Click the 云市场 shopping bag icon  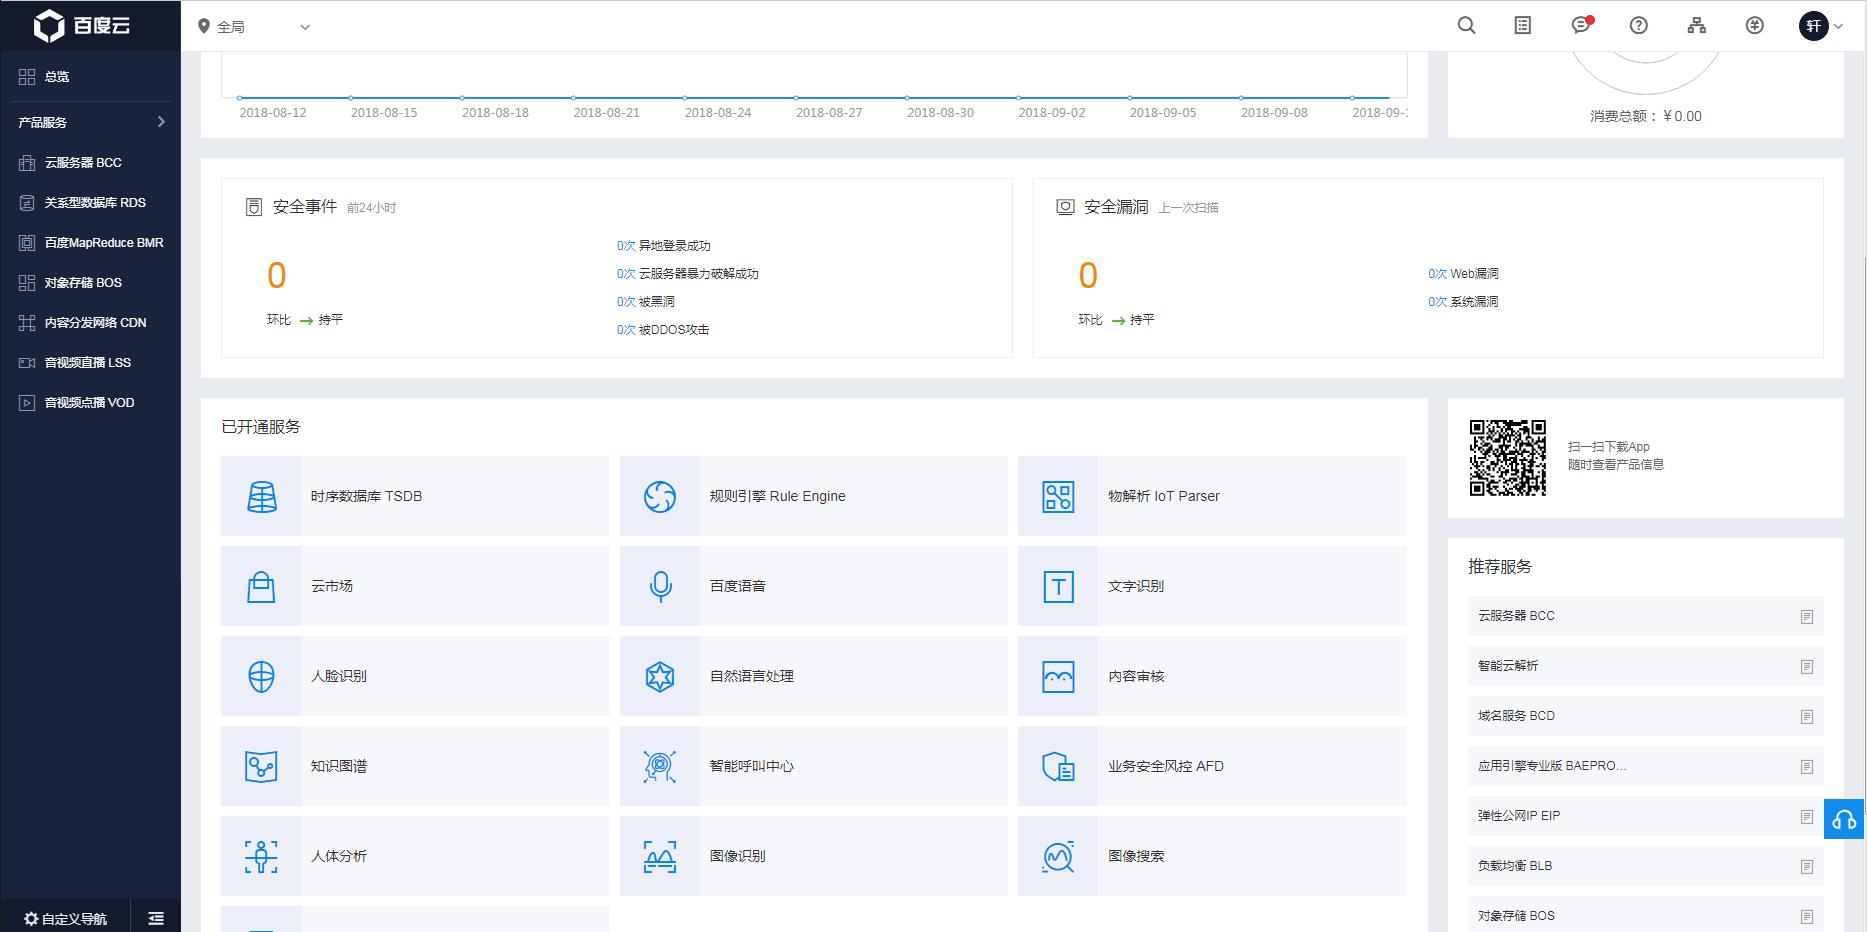point(261,586)
